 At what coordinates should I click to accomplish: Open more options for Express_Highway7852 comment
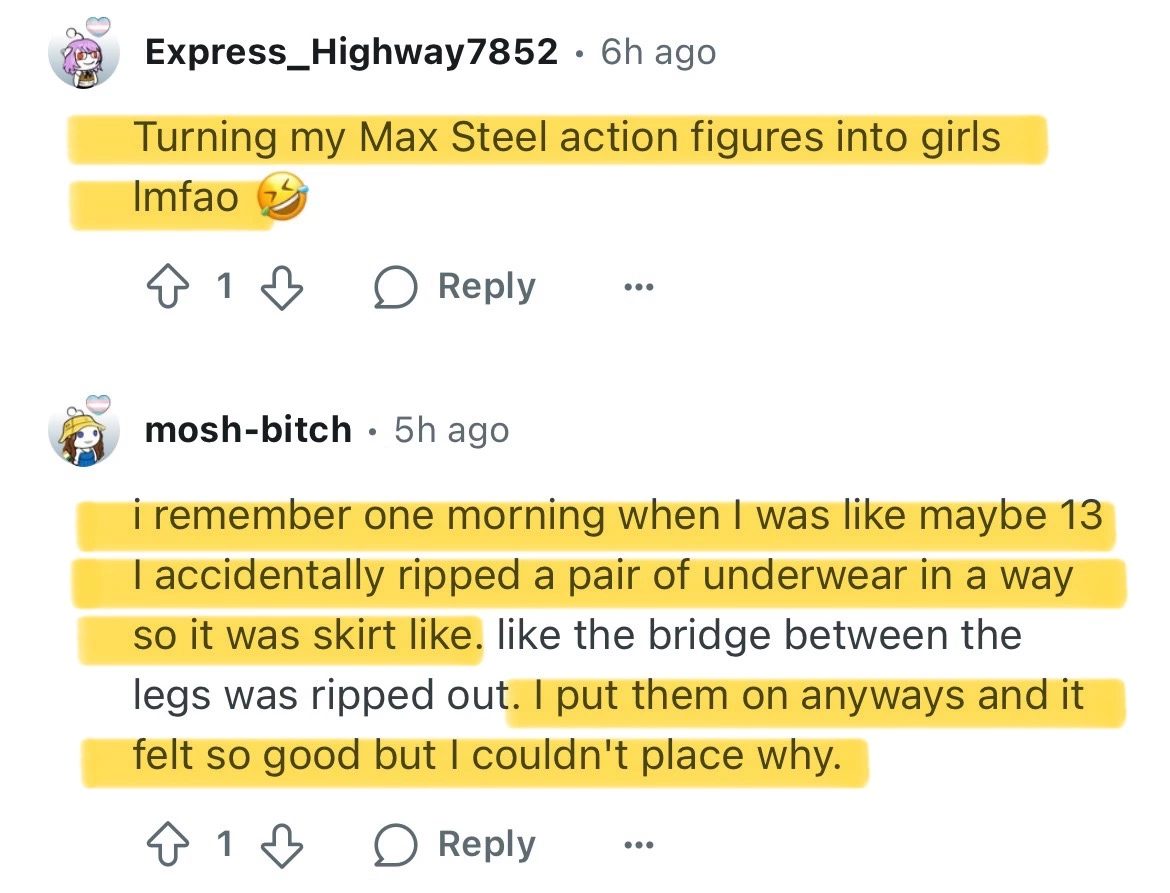(x=637, y=288)
